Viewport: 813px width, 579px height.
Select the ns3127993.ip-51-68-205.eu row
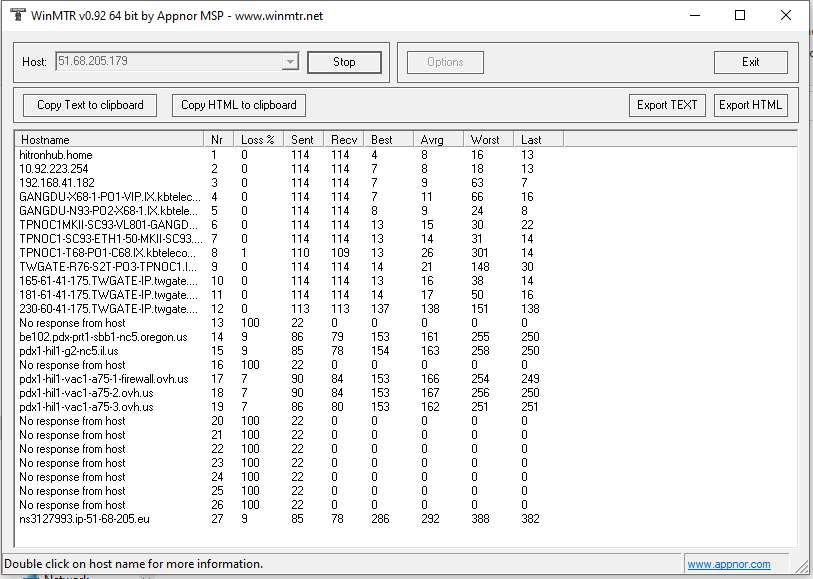84,519
